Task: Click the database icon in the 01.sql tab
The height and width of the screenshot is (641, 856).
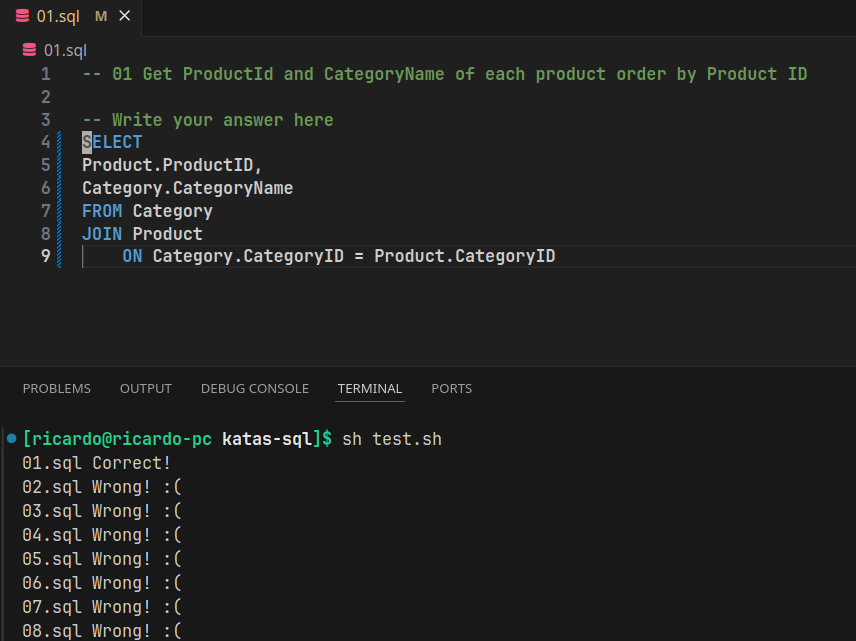Action: tap(22, 17)
